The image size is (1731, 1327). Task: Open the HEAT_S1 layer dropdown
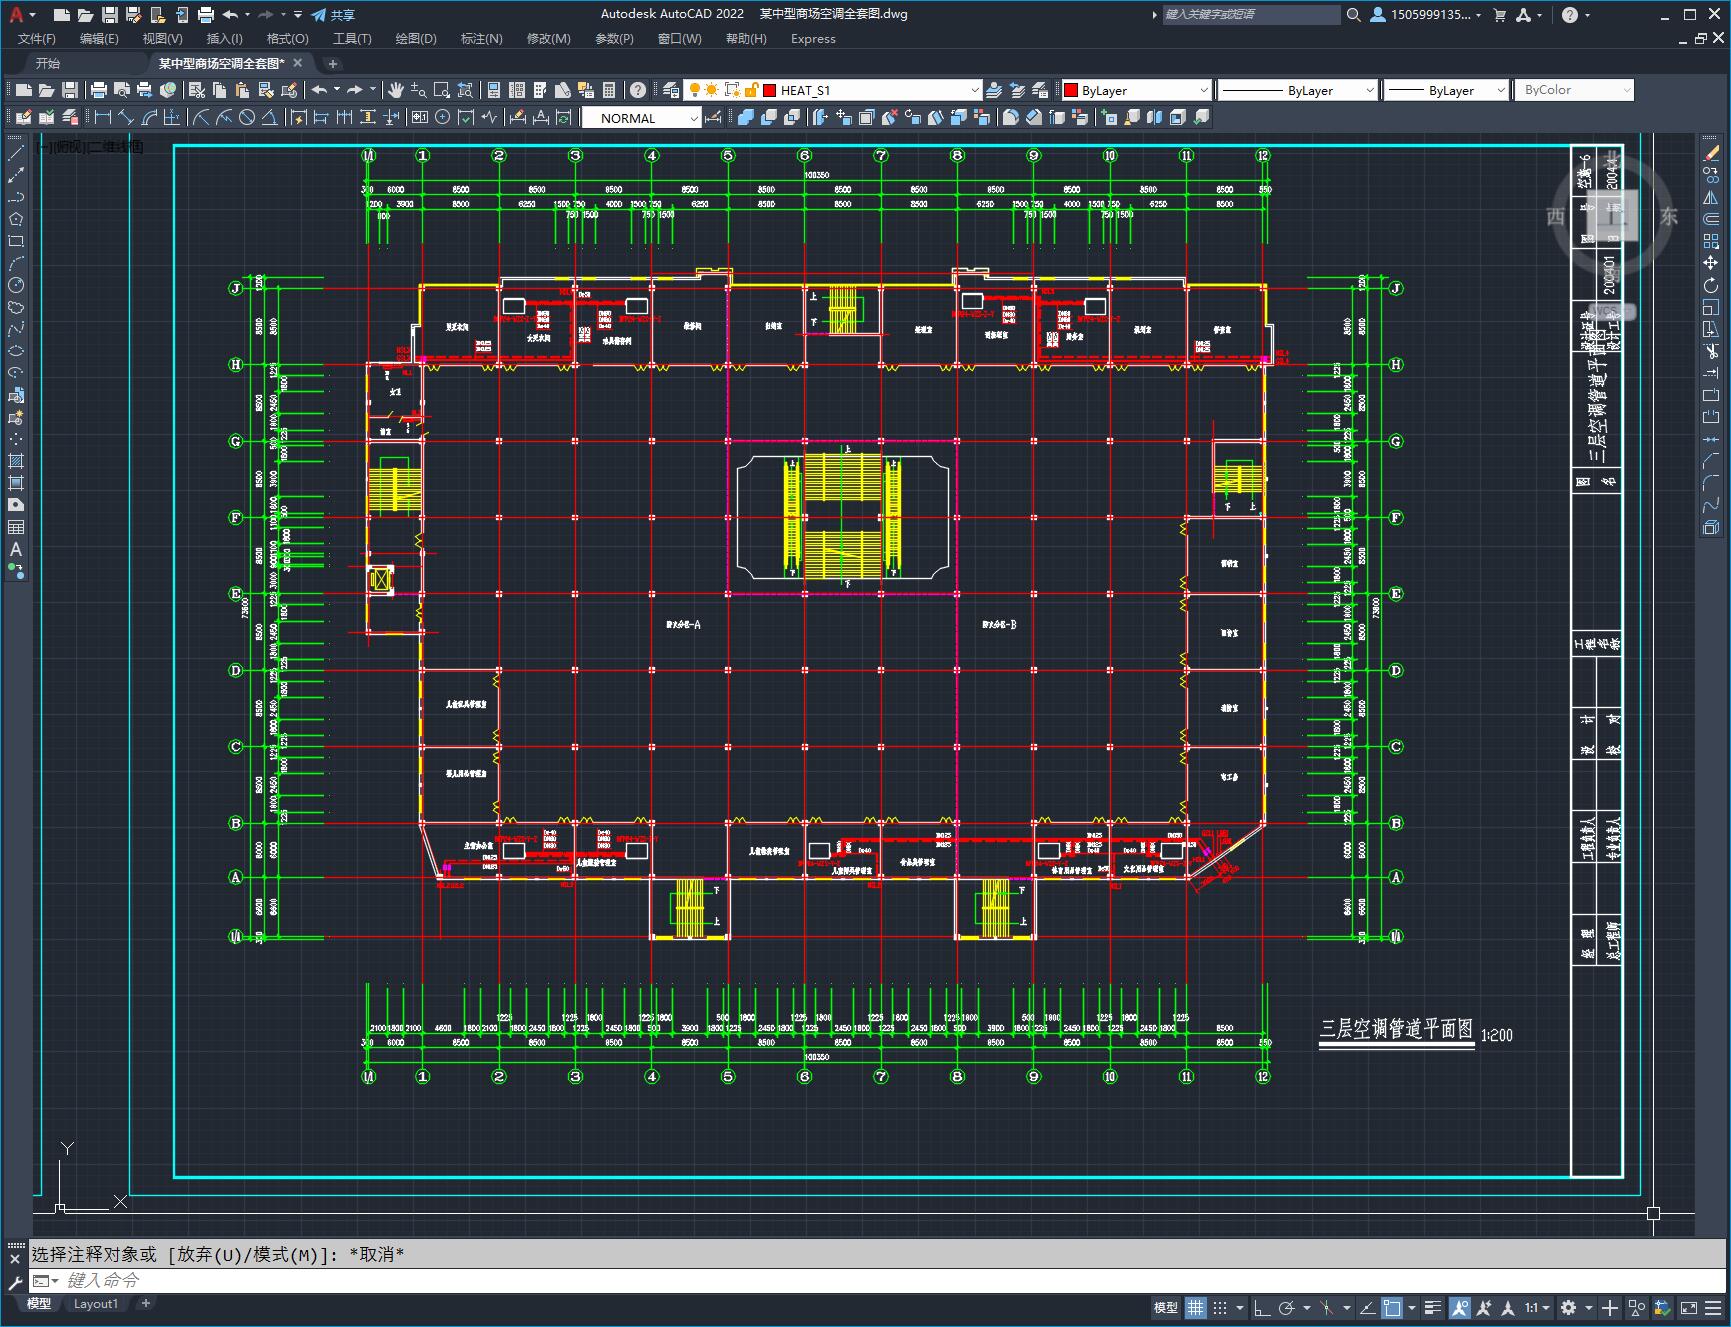click(x=975, y=90)
